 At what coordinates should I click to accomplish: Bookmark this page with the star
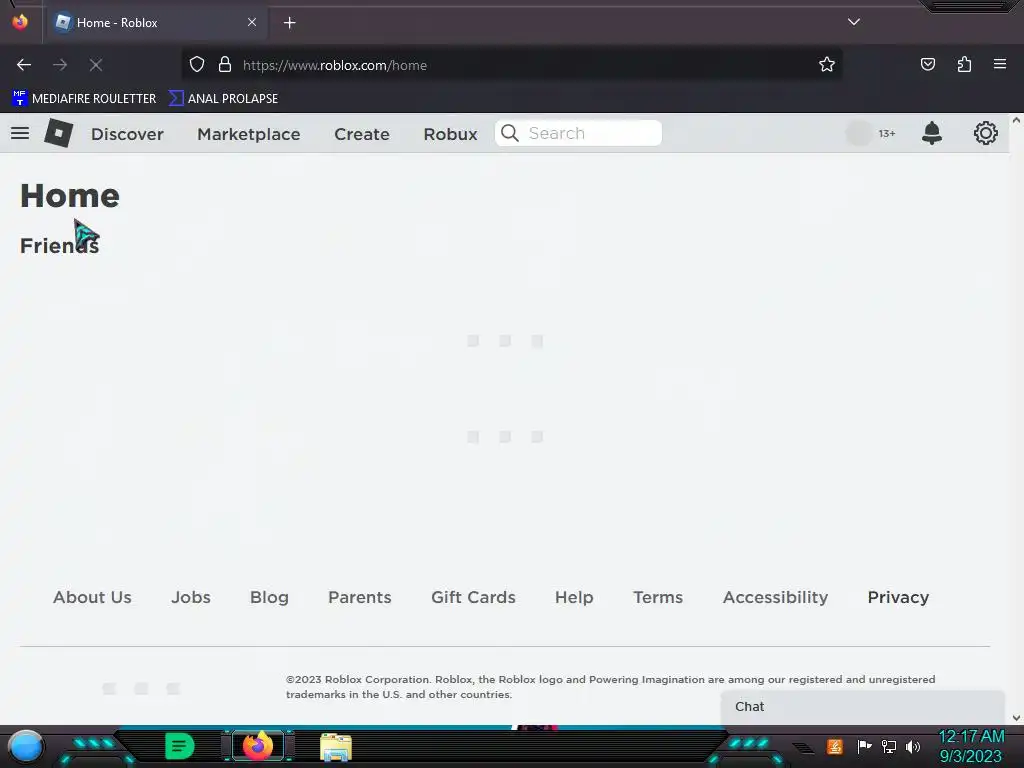[x=827, y=64]
